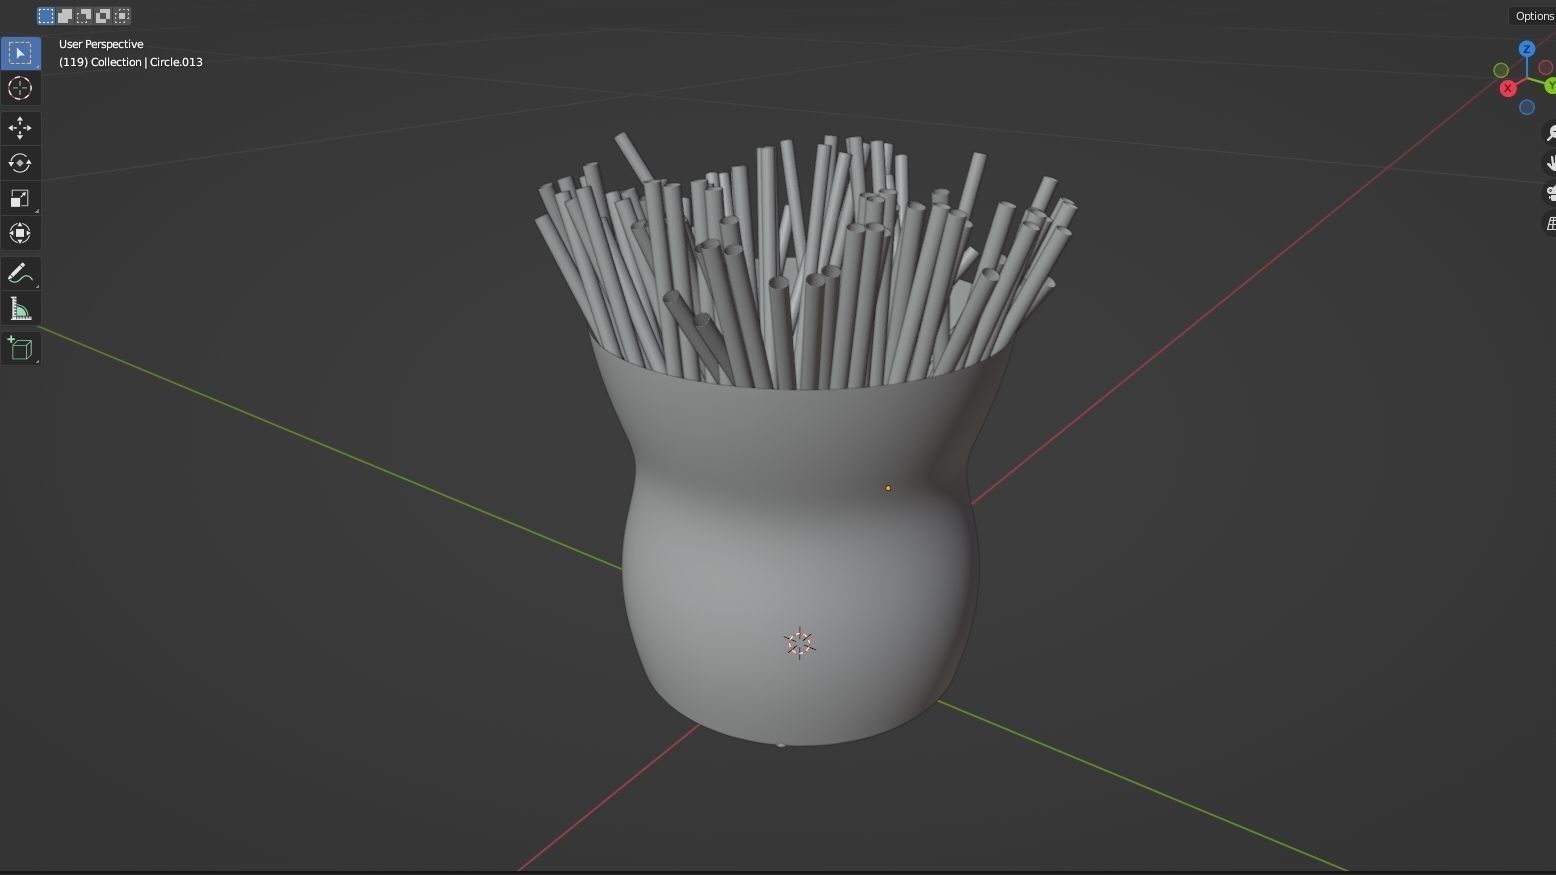Screen dimensions: 1556x875
Task: Select the Scale tool
Action: 20,198
